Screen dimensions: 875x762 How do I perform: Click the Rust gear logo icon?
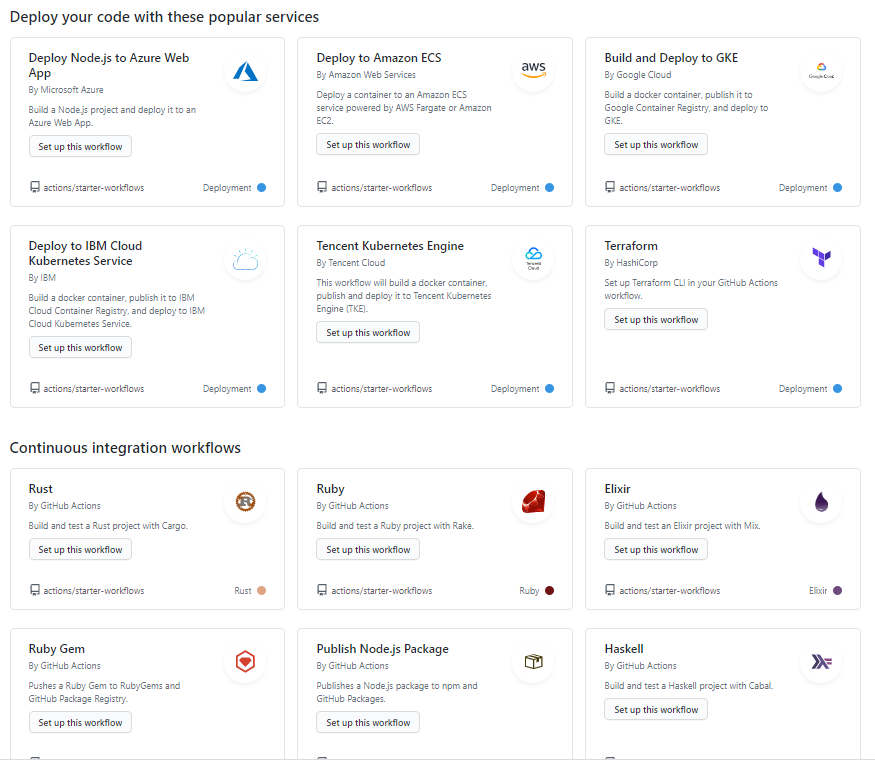(x=245, y=501)
